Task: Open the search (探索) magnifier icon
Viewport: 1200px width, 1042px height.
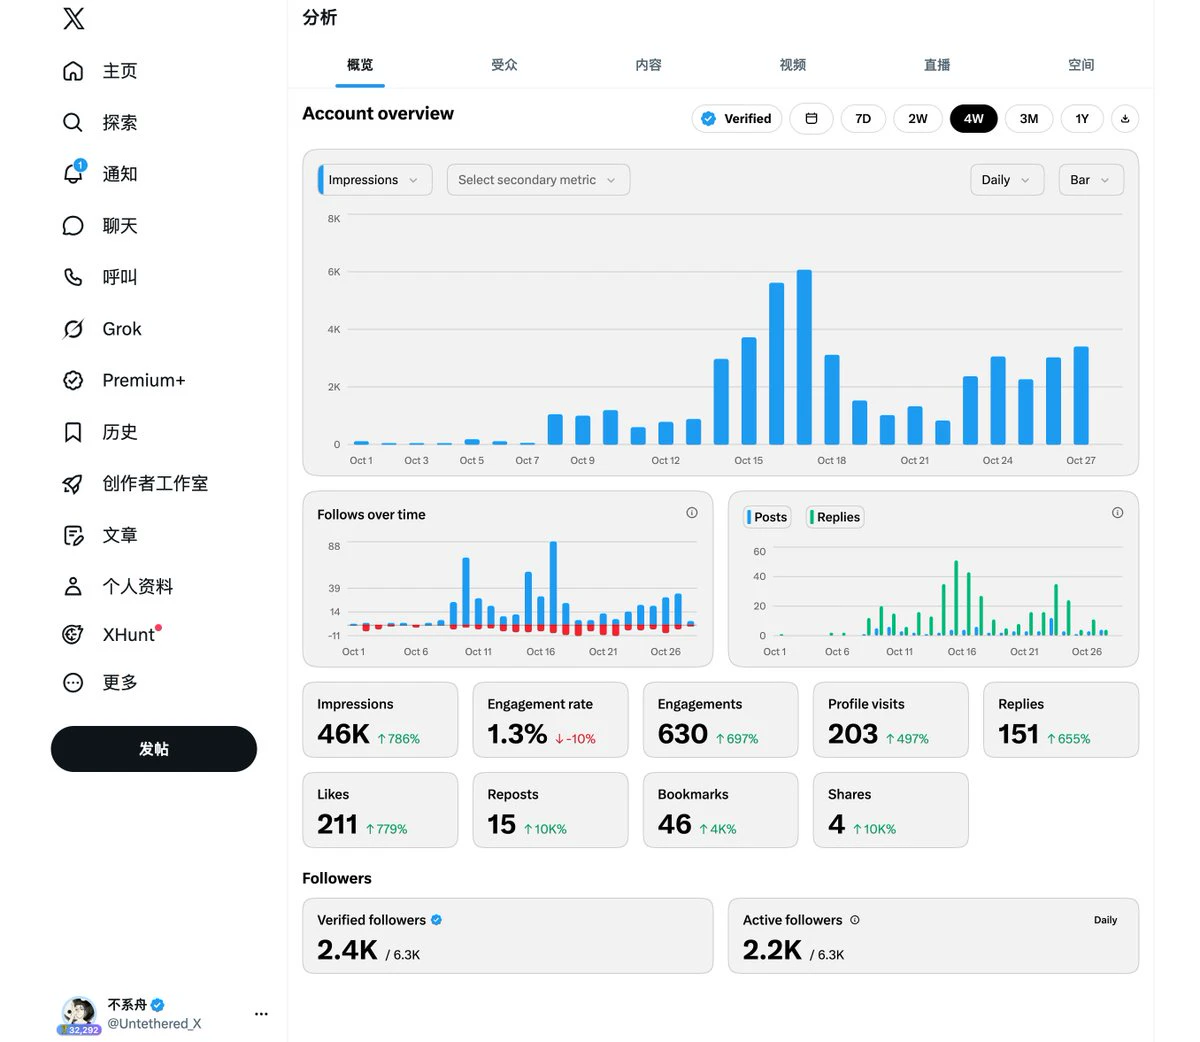Action: point(73,123)
